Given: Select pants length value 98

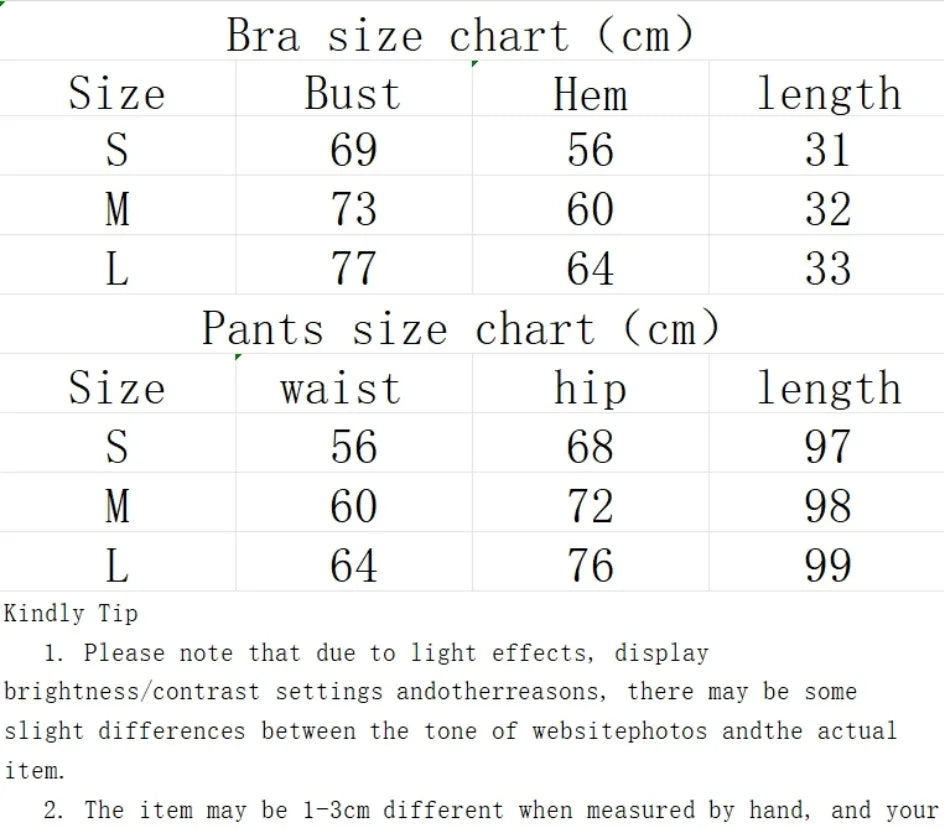Looking at the screenshot, I should 827,505.
